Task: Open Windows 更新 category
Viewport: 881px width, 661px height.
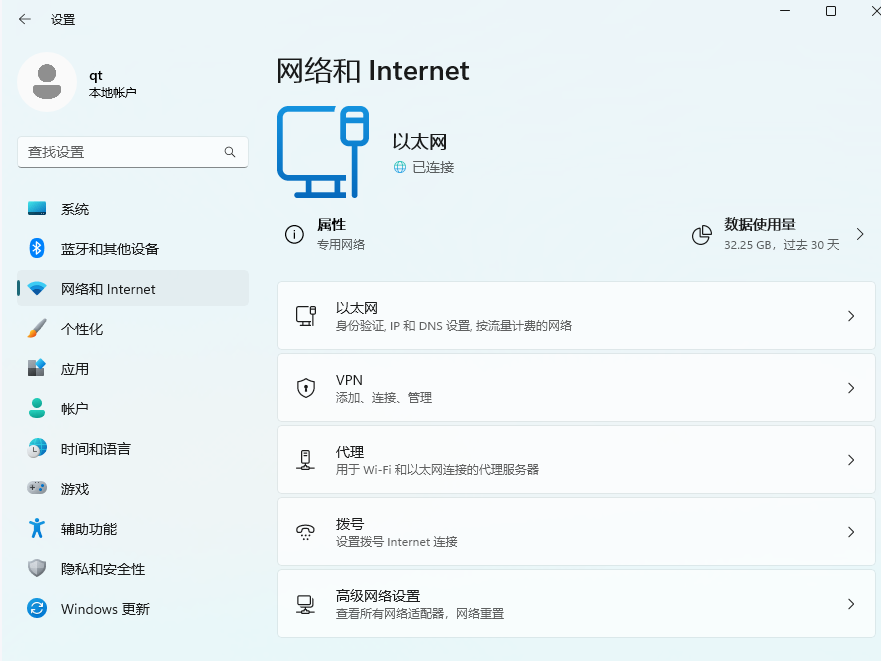Action: [x=133, y=608]
